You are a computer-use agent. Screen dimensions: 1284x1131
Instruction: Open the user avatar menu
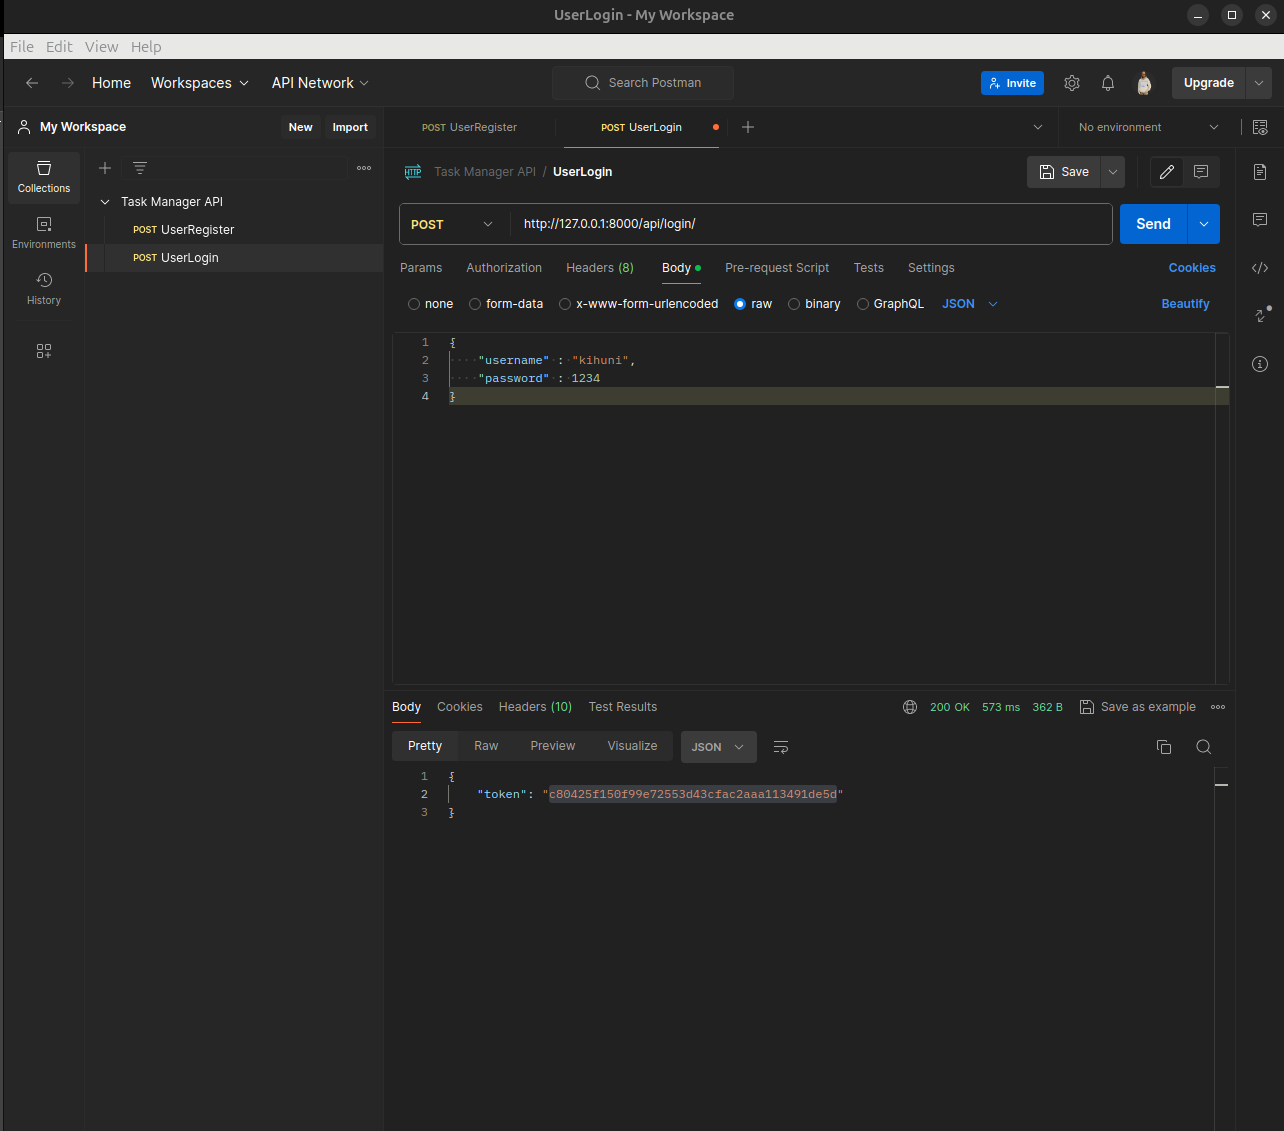pyautogui.click(x=1144, y=83)
